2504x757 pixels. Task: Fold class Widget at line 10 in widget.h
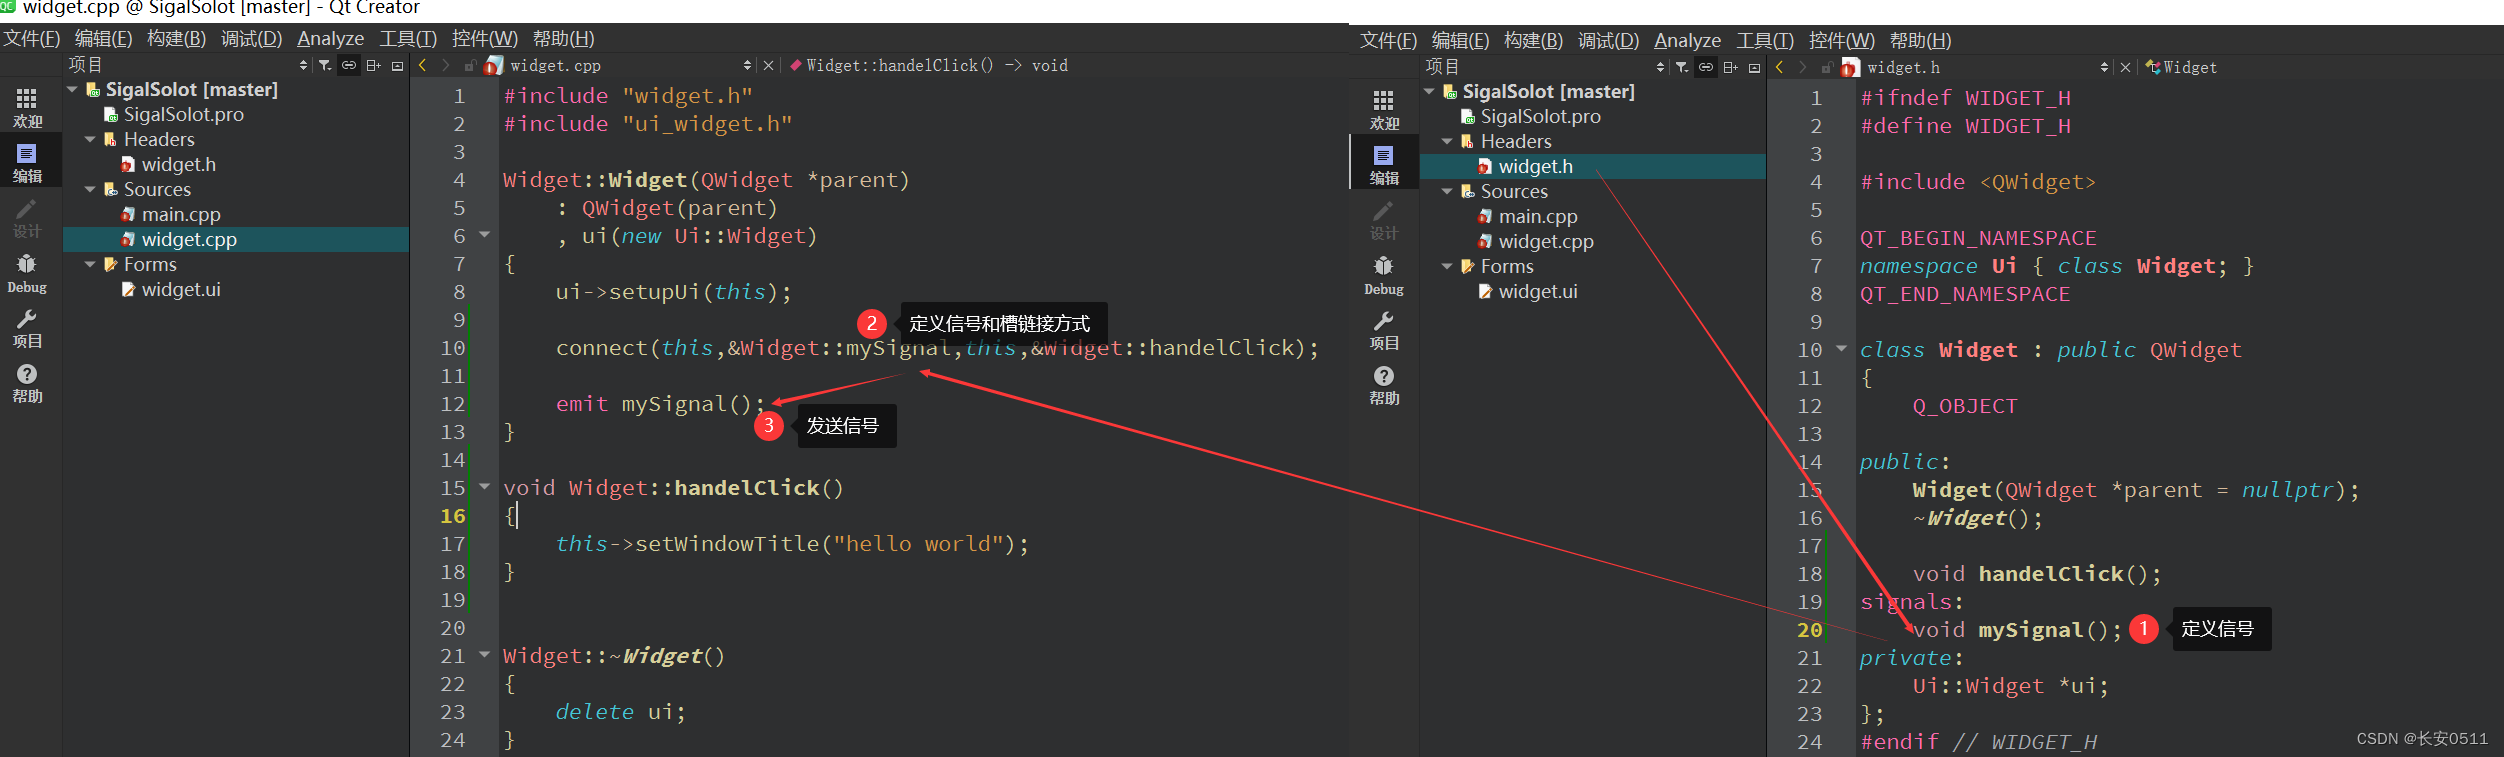pyautogui.click(x=1842, y=349)
